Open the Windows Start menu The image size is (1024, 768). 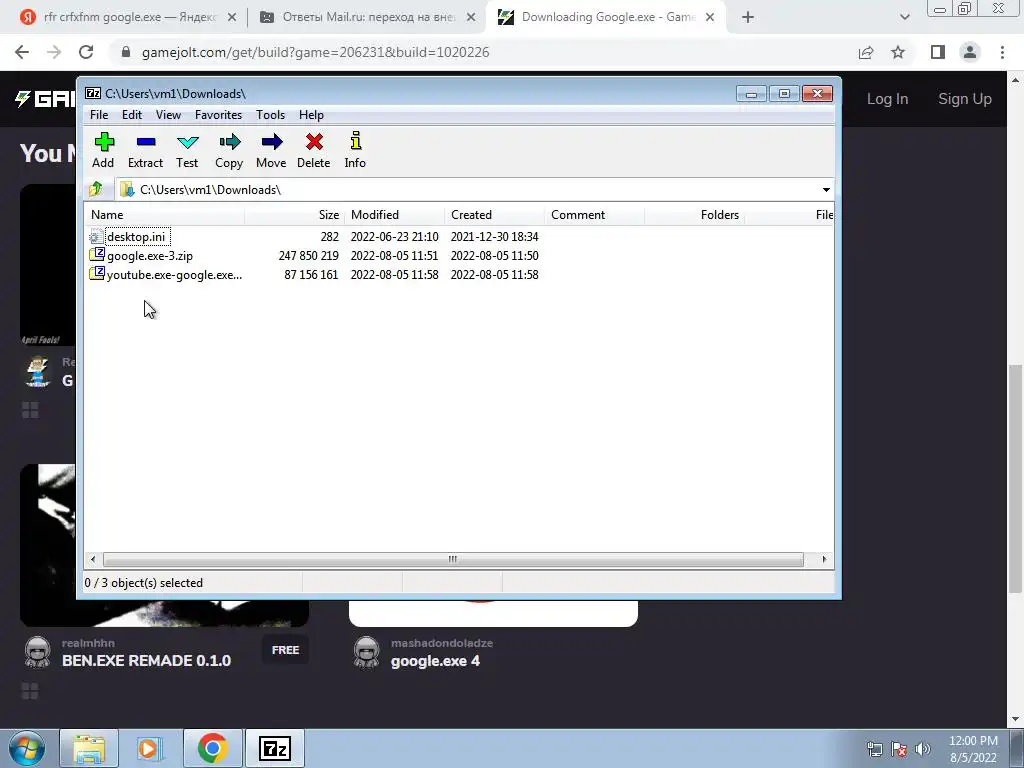tap(26, 748)
